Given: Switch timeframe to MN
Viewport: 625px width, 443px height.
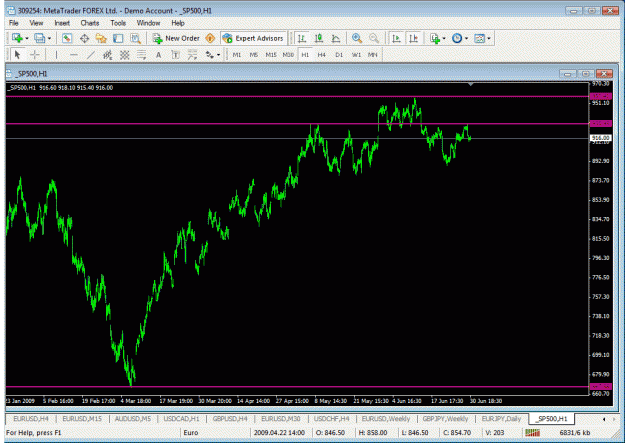Looking at the screenshot, I should pyautogui.click(x=373, y=55).
